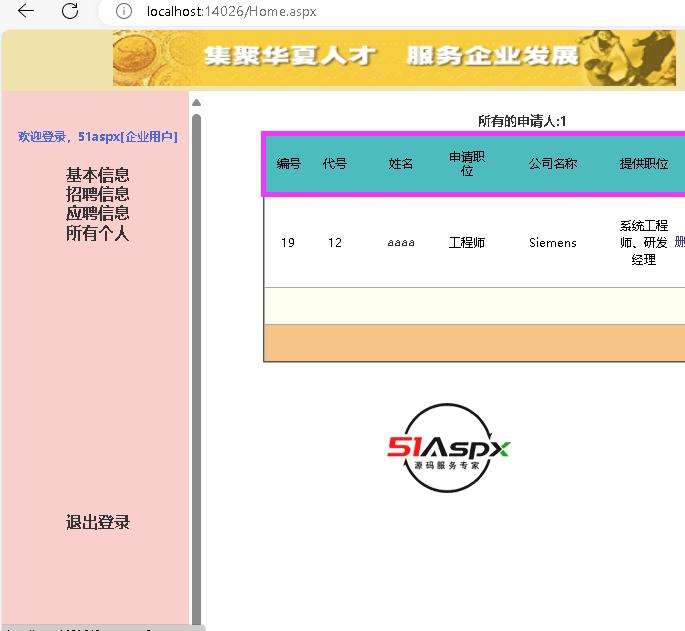This screenshot has height=631, width=685.
Task: Reload the page with the refresh icon
Action: (70, 11)
